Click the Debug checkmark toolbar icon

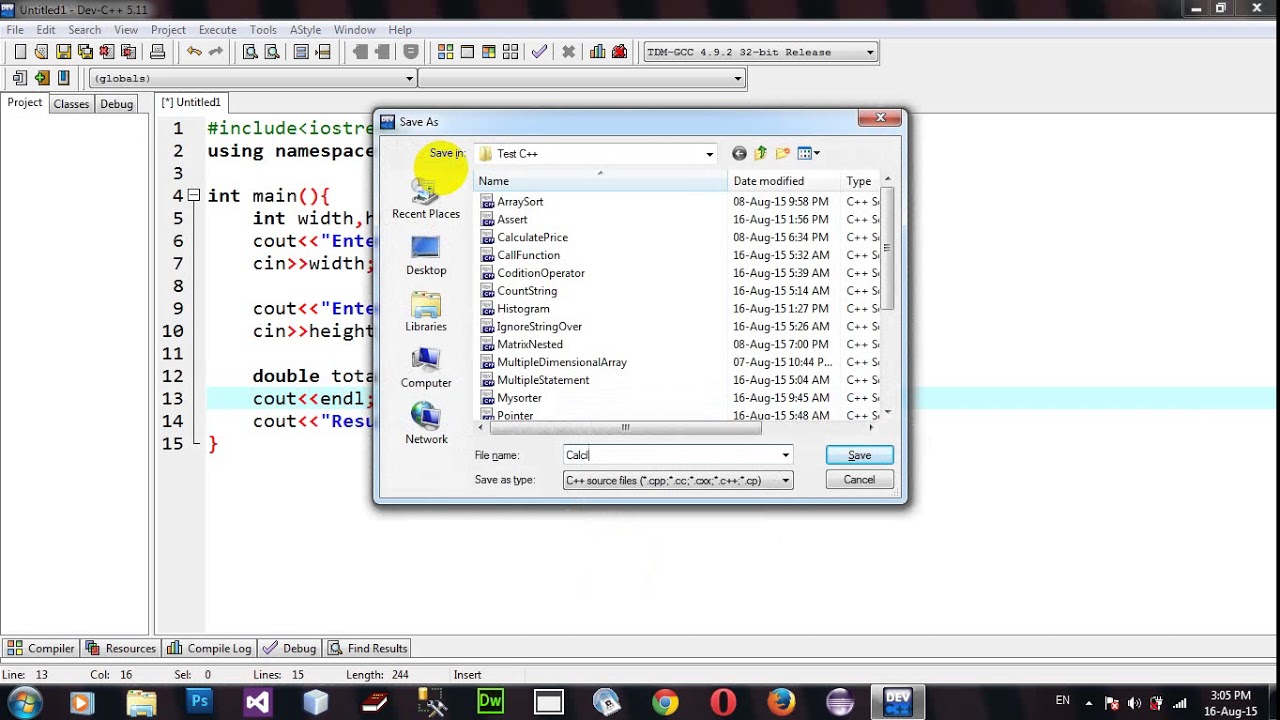point(540,52)
